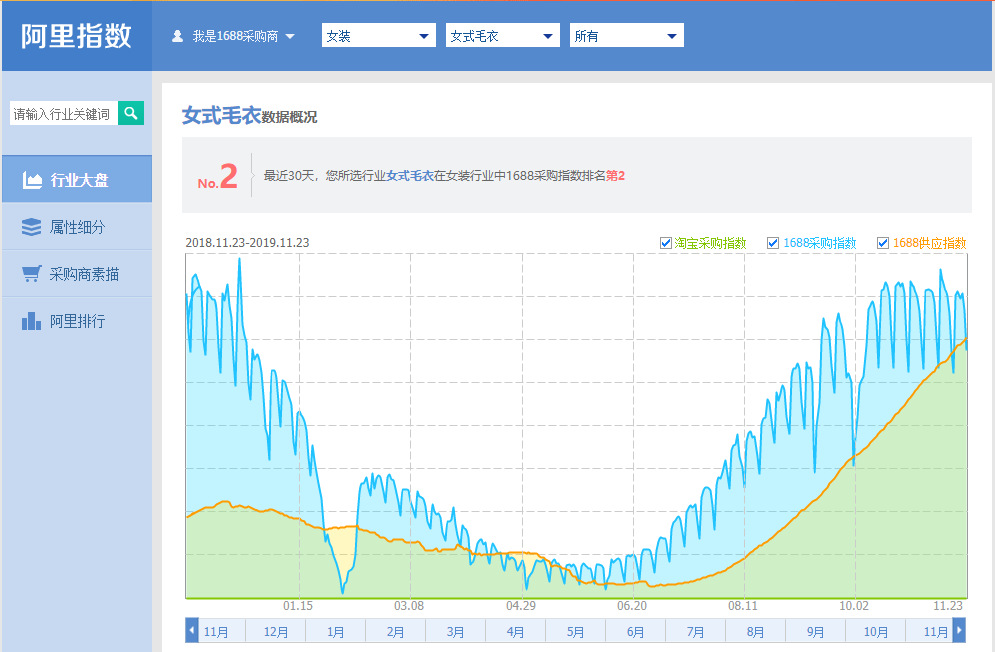The height and width of the screenshot is (652, 995).
Task: Select the 采购商素描 sidebar tab
Action: (x=77, y=274)
